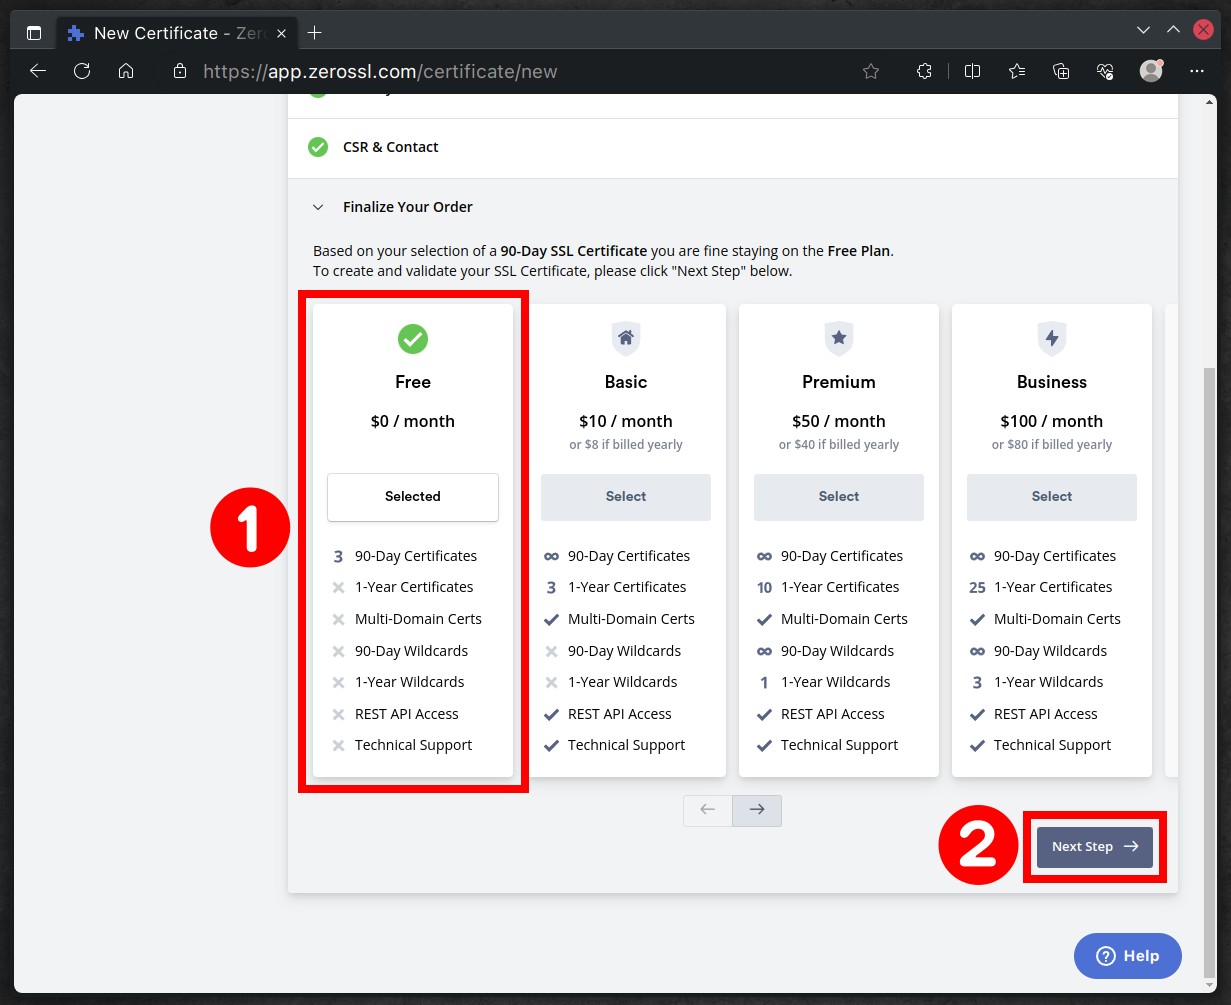Click the Premium plan star shield icon
Screen dimensions: 1231x1005
click(x=839, y=339)
